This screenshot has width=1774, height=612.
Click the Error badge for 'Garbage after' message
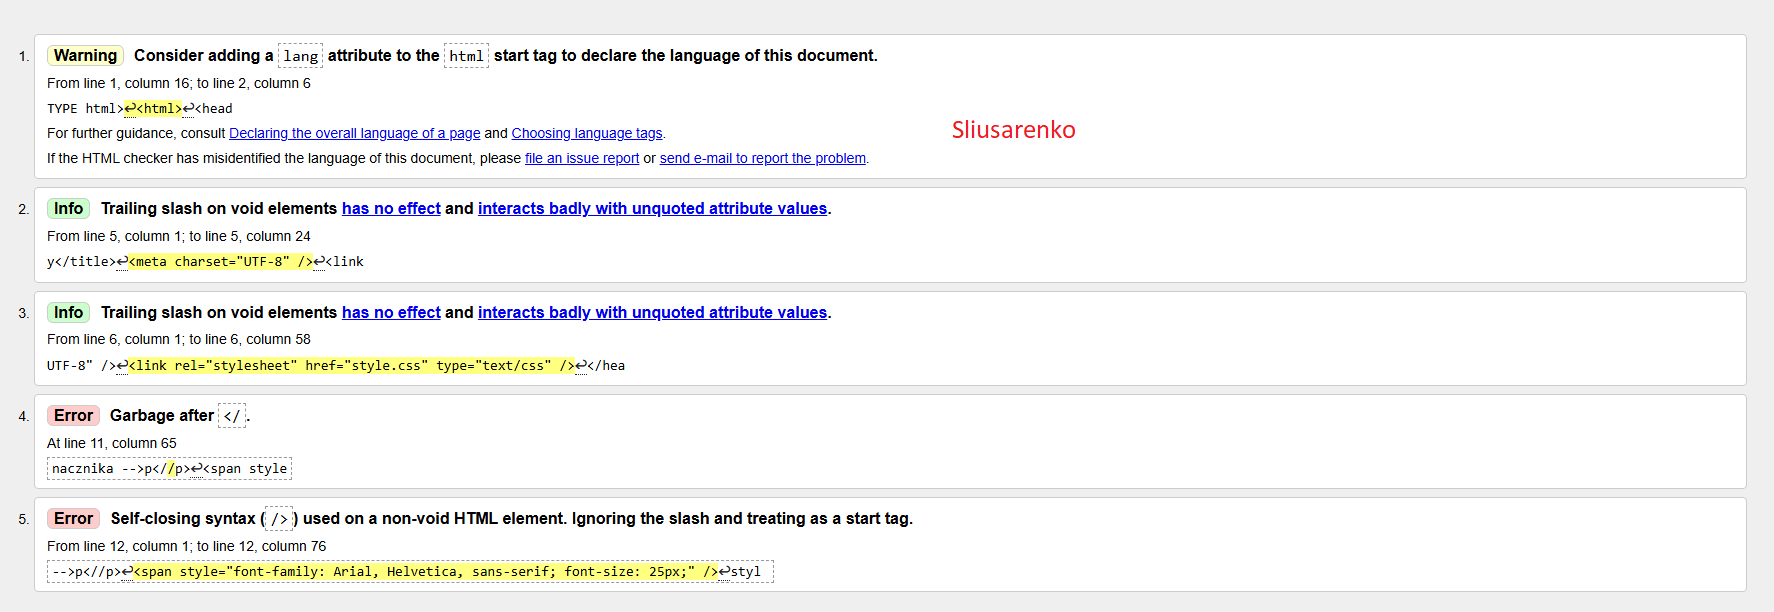(x=73, y=416)
